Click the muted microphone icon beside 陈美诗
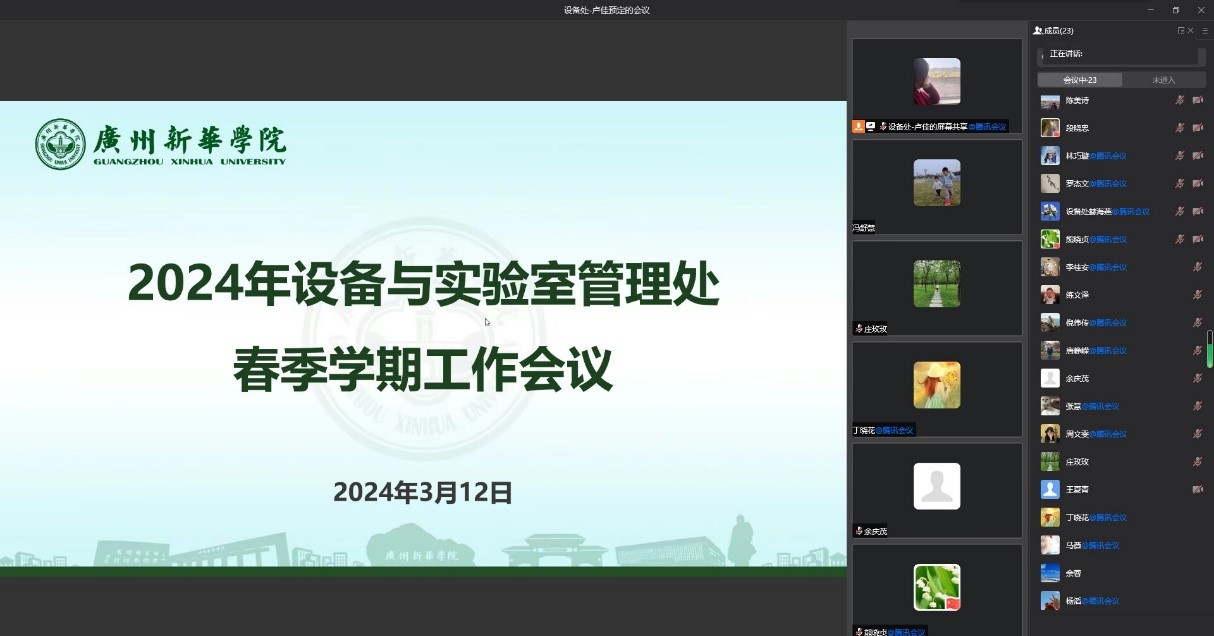 [1181, 100]
